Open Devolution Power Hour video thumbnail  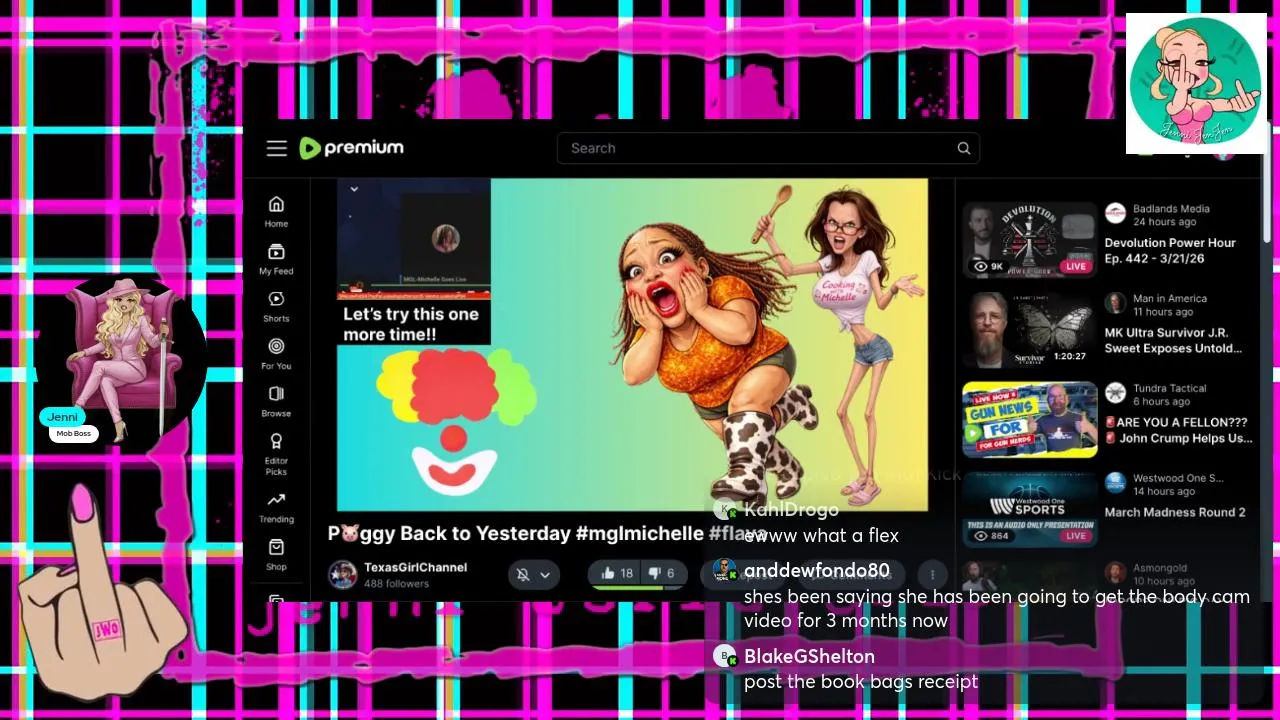[1030, 240]
